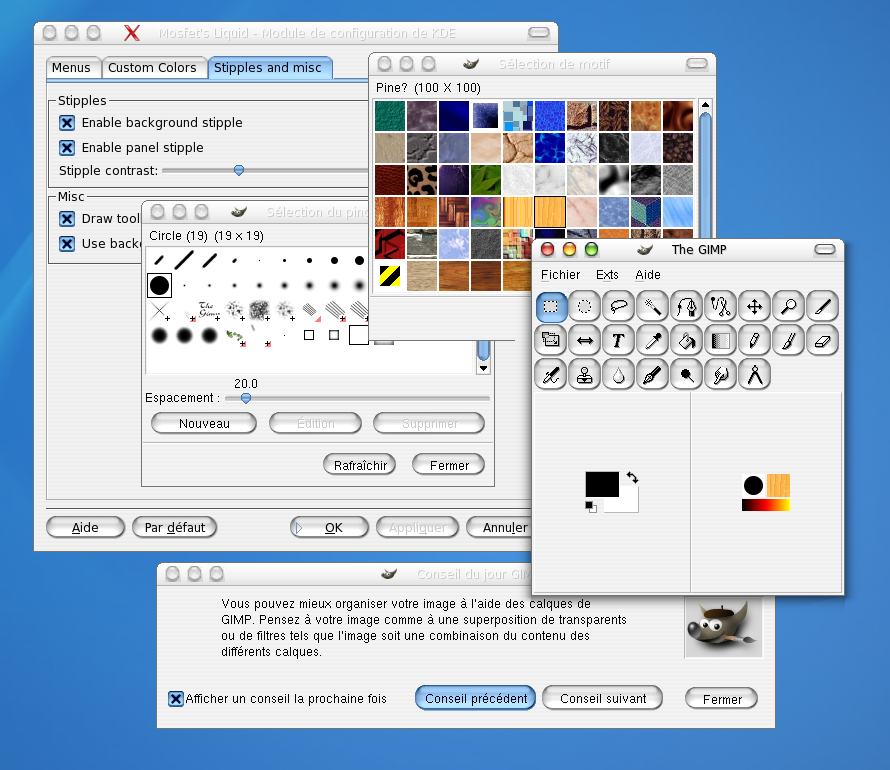Choose the Pencil tool
Screen dimensions: 890x770
click(x=755, y=340)
